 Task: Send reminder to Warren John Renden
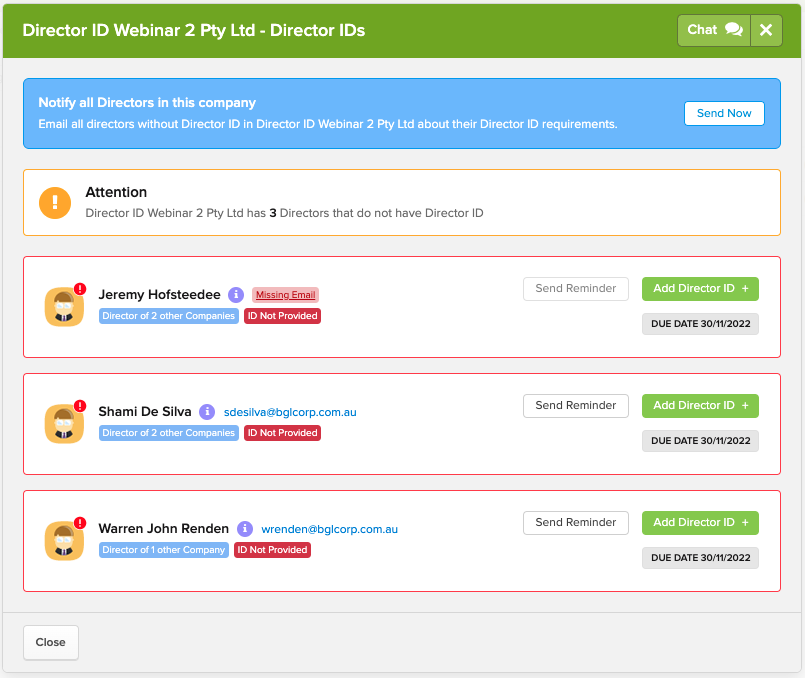[x=575, y=523]
